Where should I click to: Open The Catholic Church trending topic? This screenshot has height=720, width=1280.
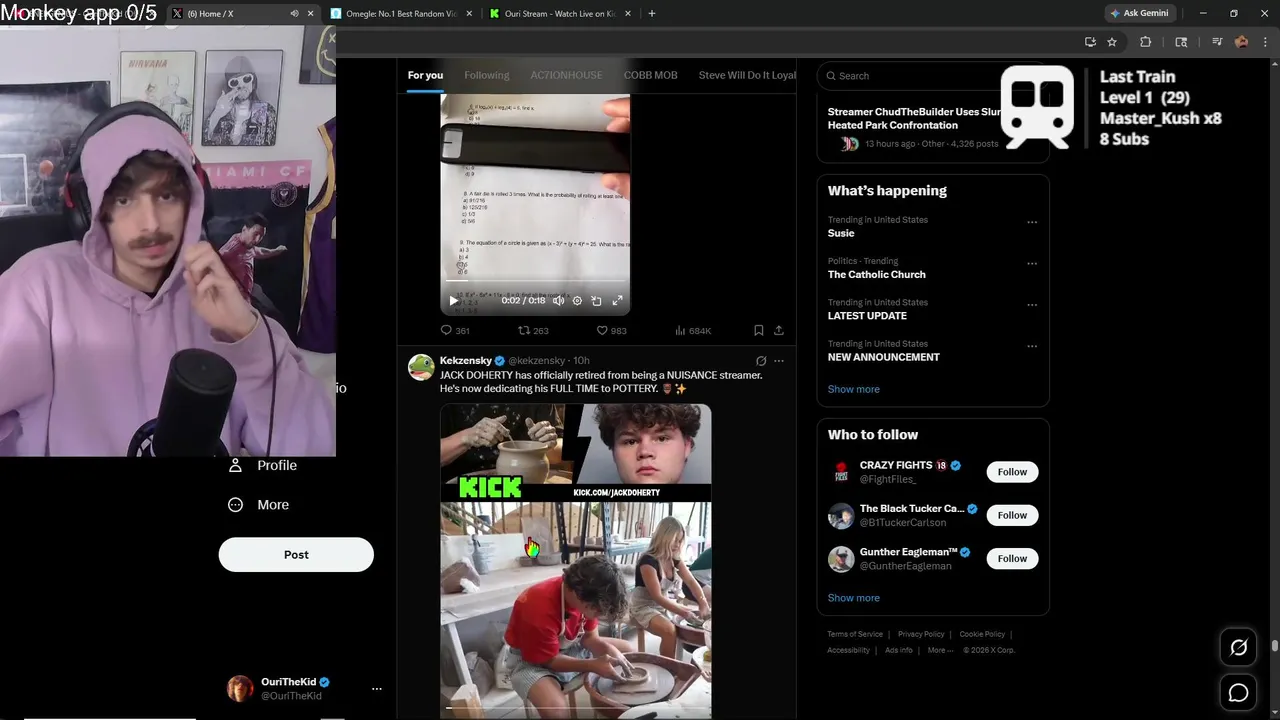point(876,274)
